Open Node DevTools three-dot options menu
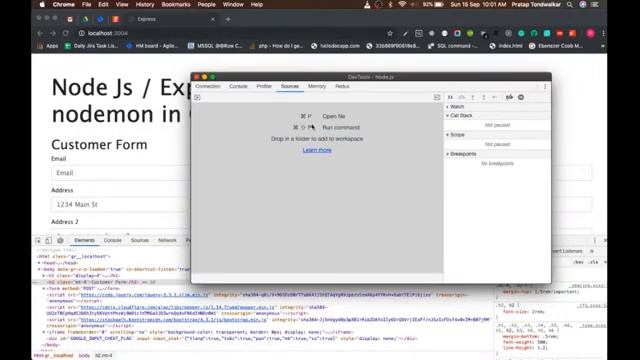The height and width of the screenshot is (360, 640). pos(545,86)
